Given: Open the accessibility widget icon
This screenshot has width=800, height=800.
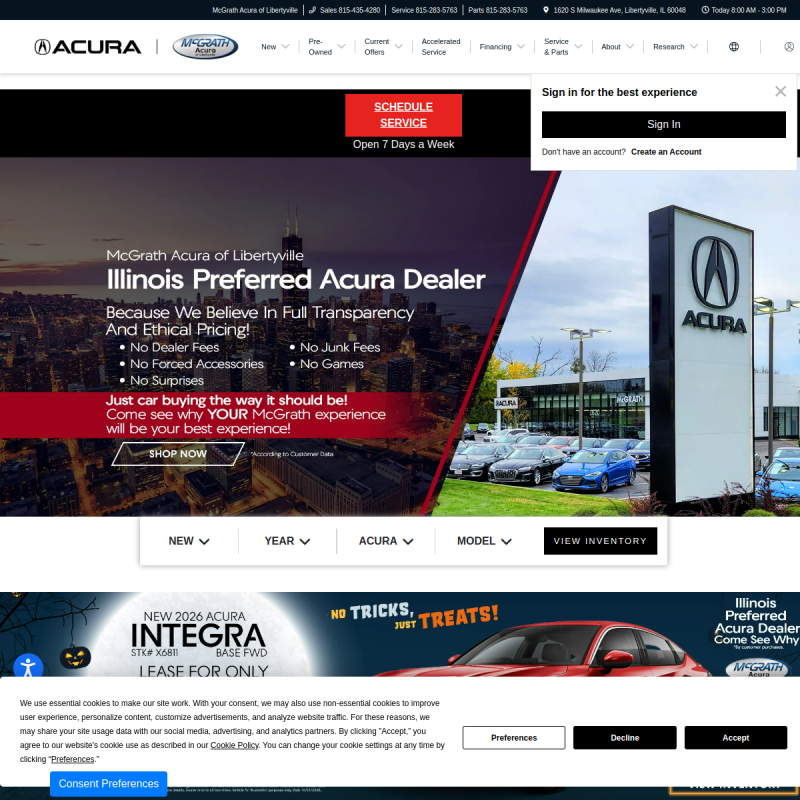Looking at the screenshot, I should tap(28, 667).
